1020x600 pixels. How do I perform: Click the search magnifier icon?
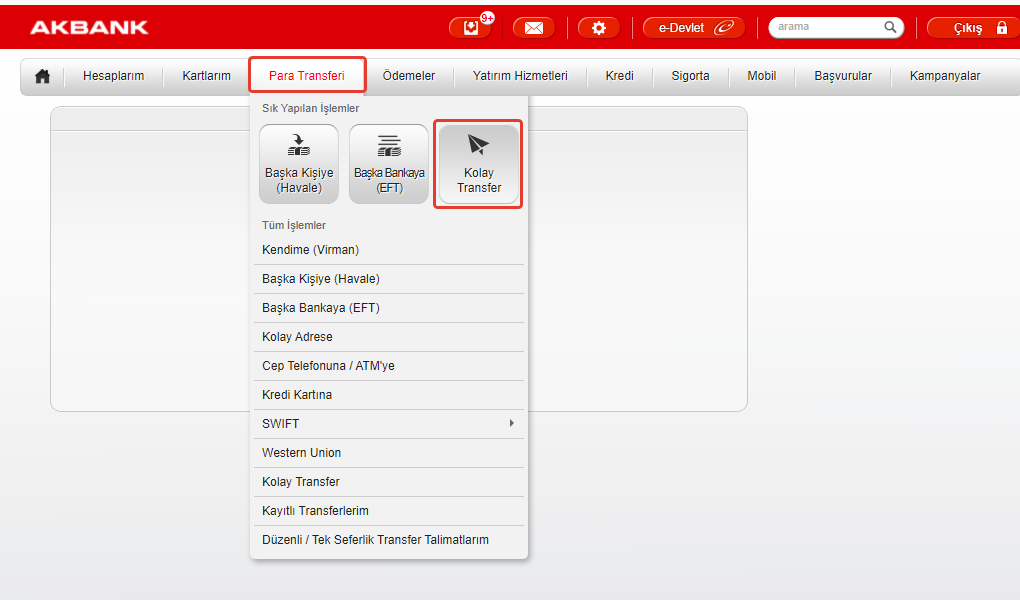click(890, 27)
